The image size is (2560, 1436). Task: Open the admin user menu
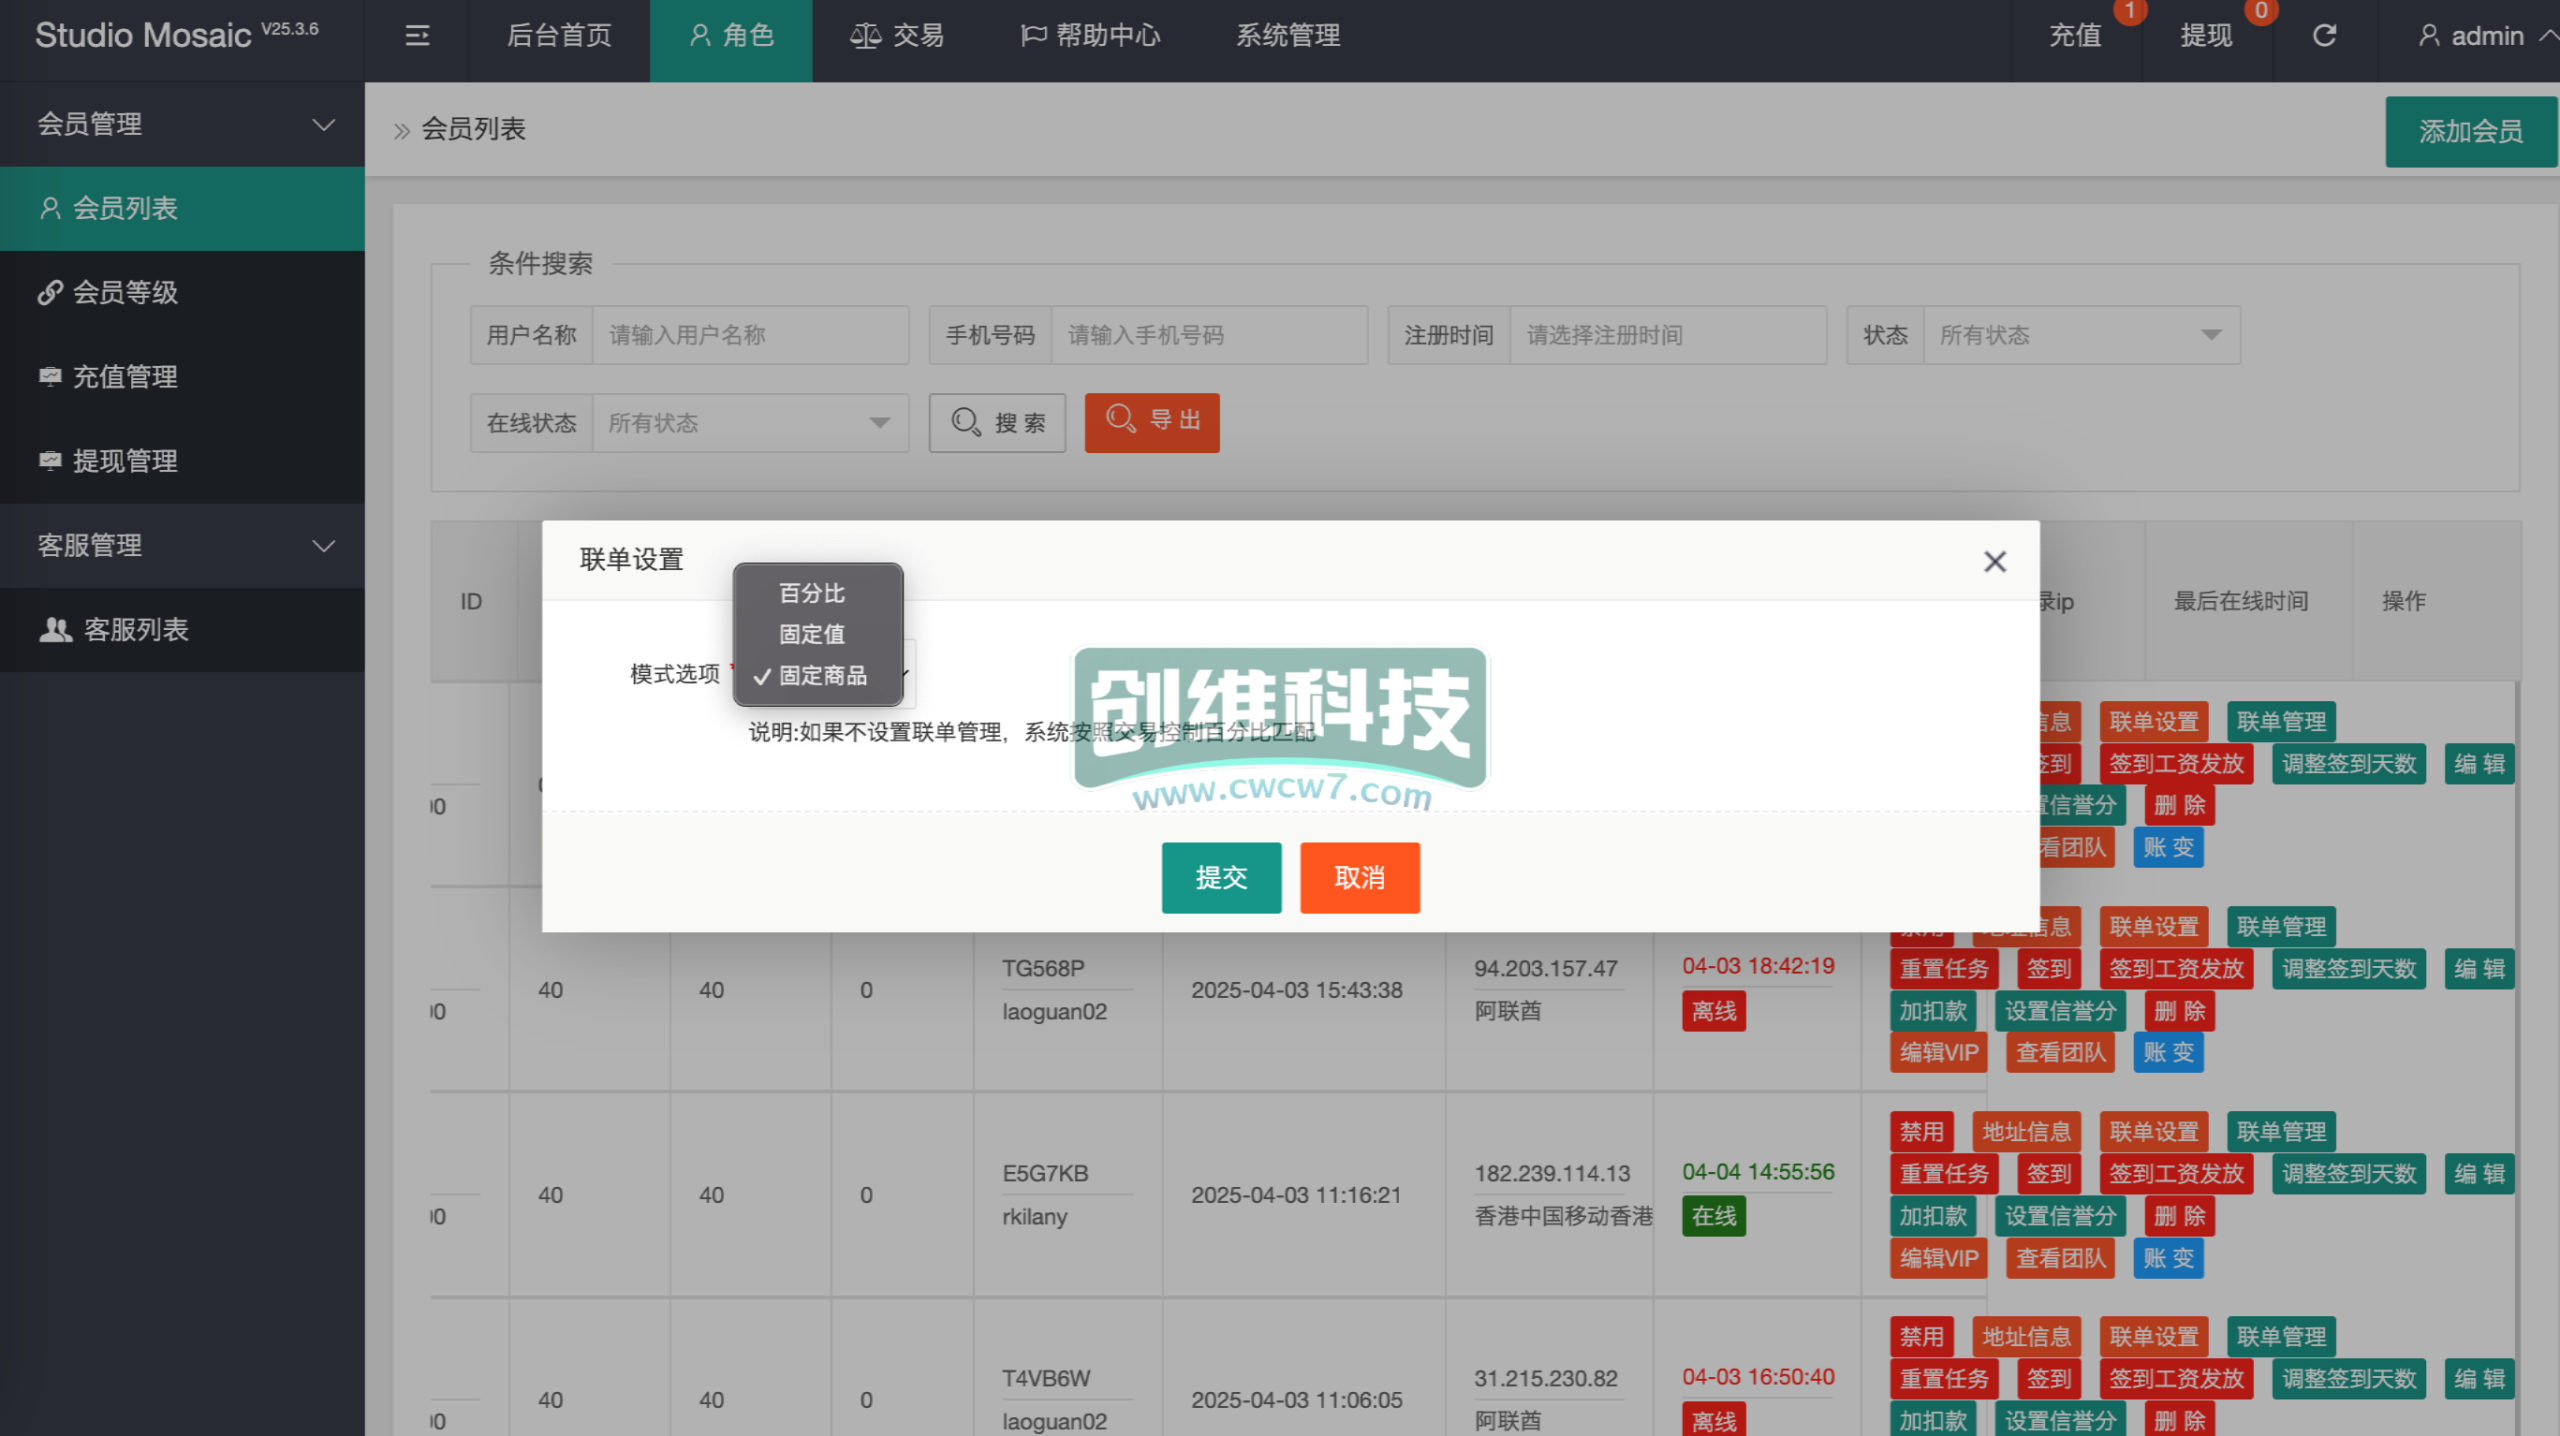pyautogui.click(x=2487, y=36)
